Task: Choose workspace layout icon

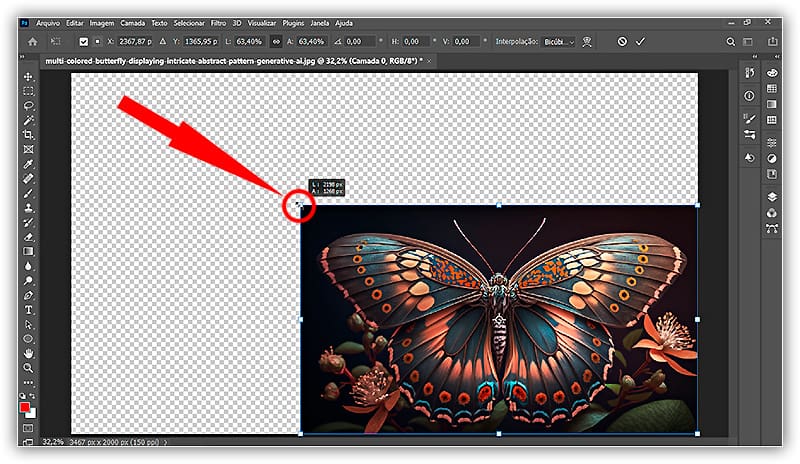Action: pyautogui.click(x=748, y=42)
